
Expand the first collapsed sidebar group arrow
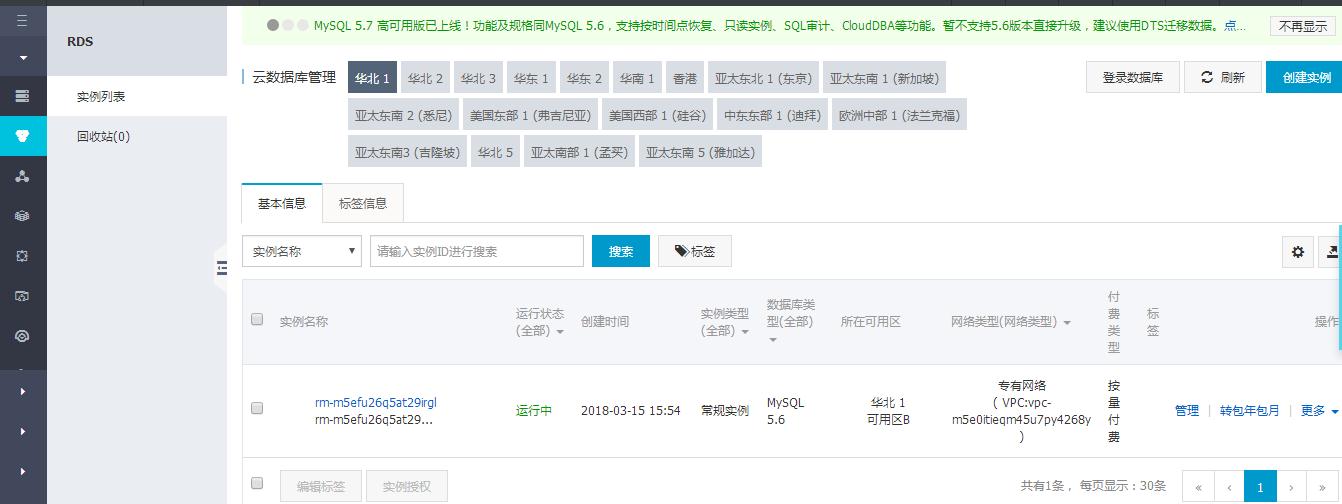[x=23, y=392]
